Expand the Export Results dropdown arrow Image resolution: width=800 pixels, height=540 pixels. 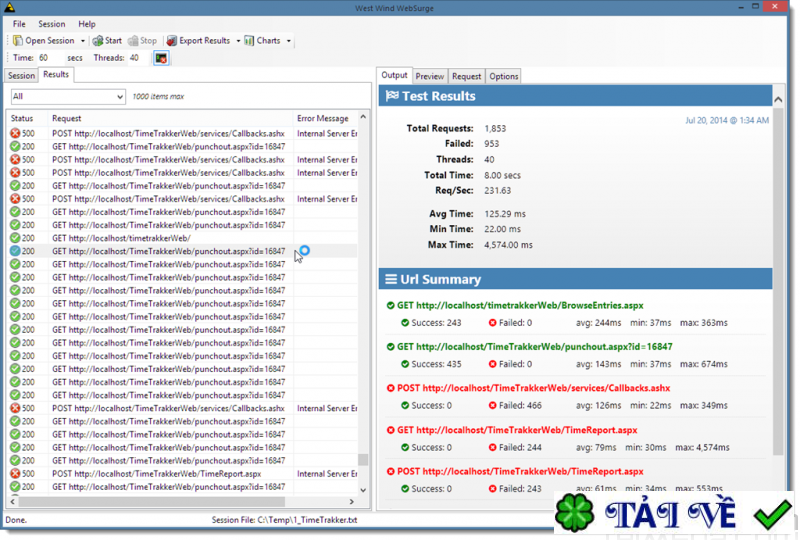click(x=238, y=41)
